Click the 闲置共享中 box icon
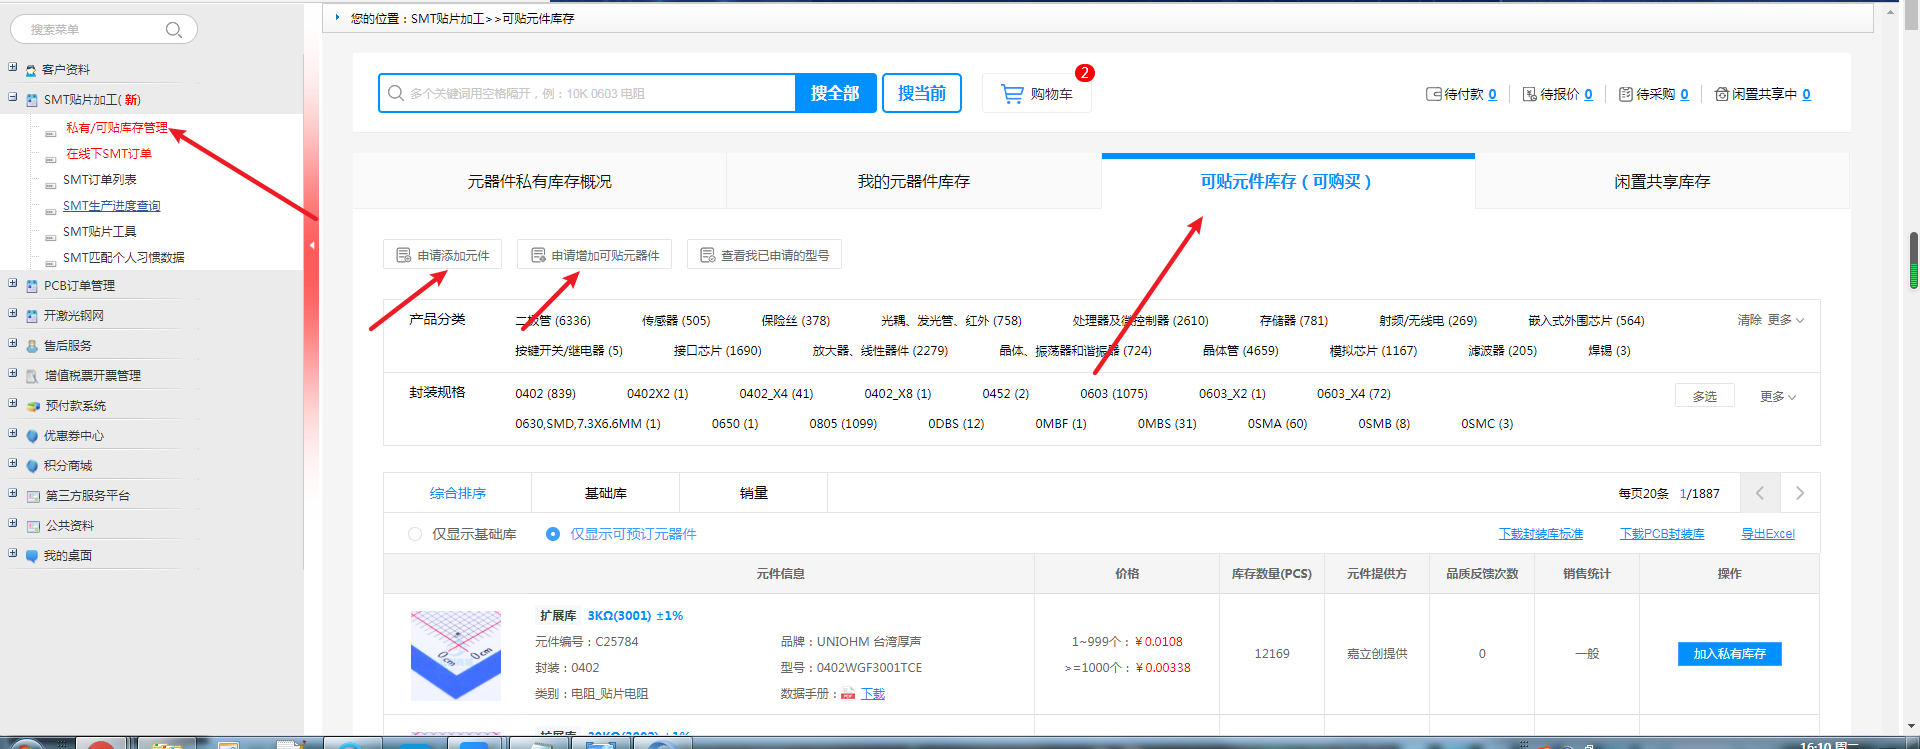This screenshot has height=749, width=1920. pyautogui.click(x=1721, y=94)
